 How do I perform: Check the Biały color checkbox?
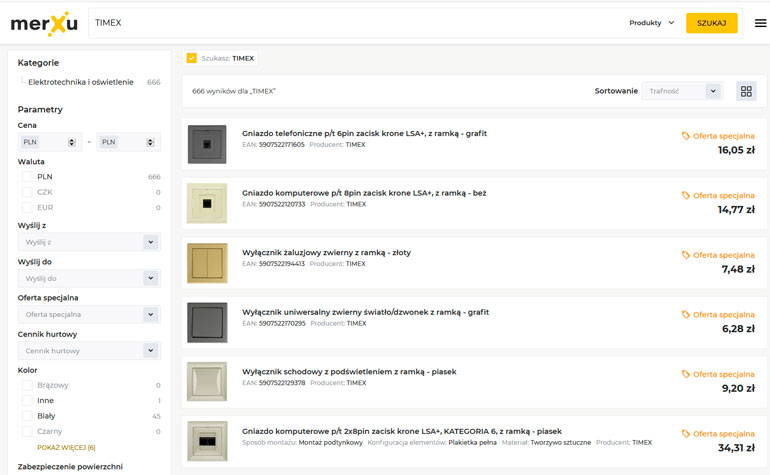coord(28,416)
